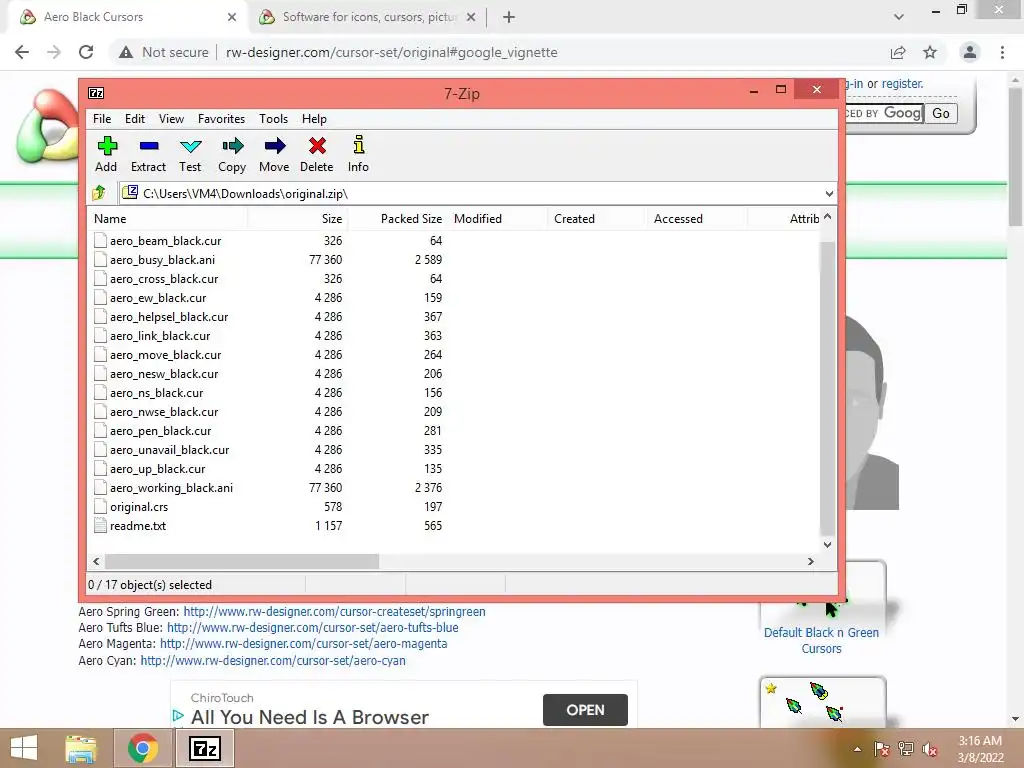Reload the web page
1024x768 pixels.
[86, 52]
